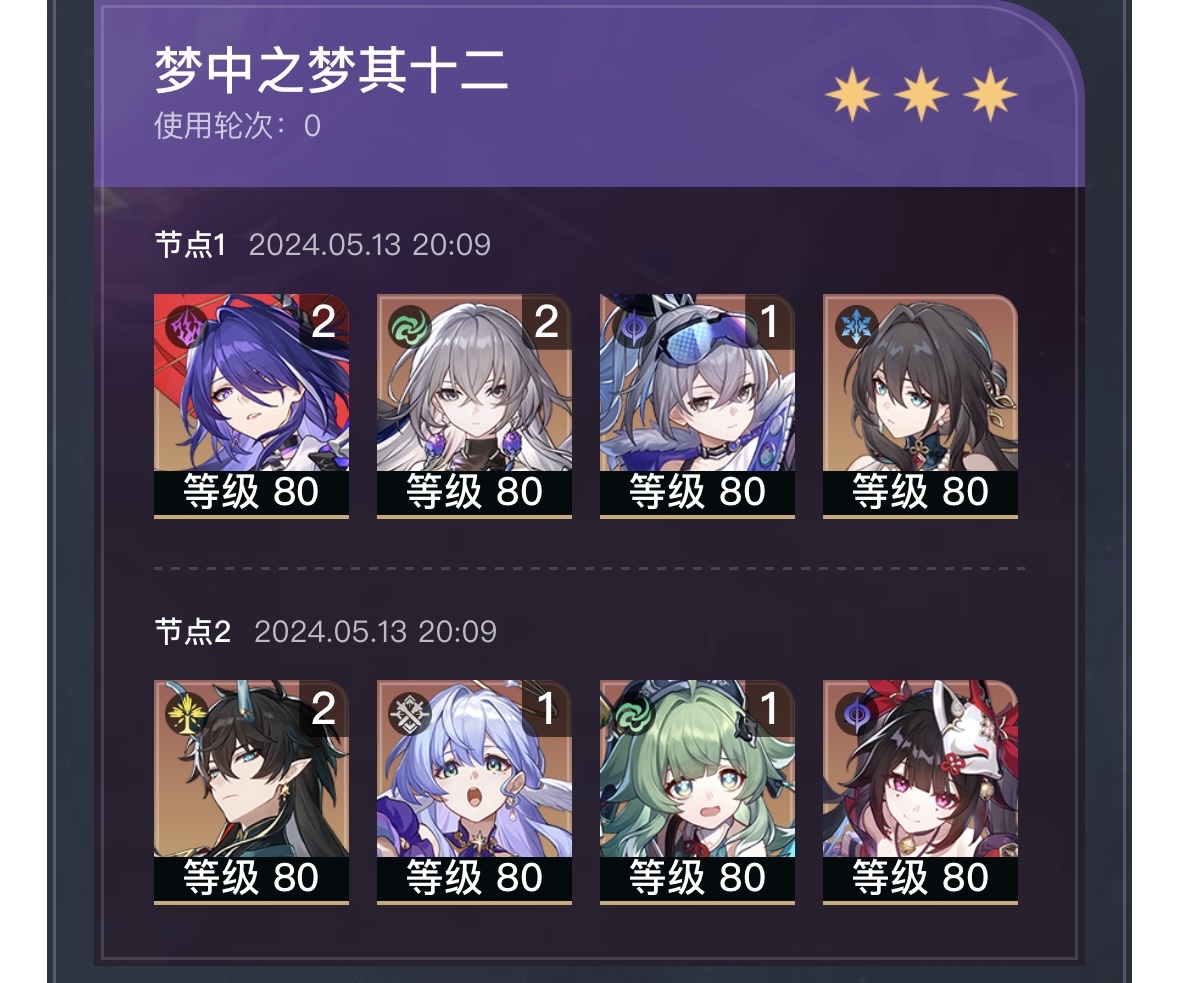Click the Imaginary element icon on the horned character
Image resolution: width=1179 pixels, height=983 pixels.
point(185,713)
